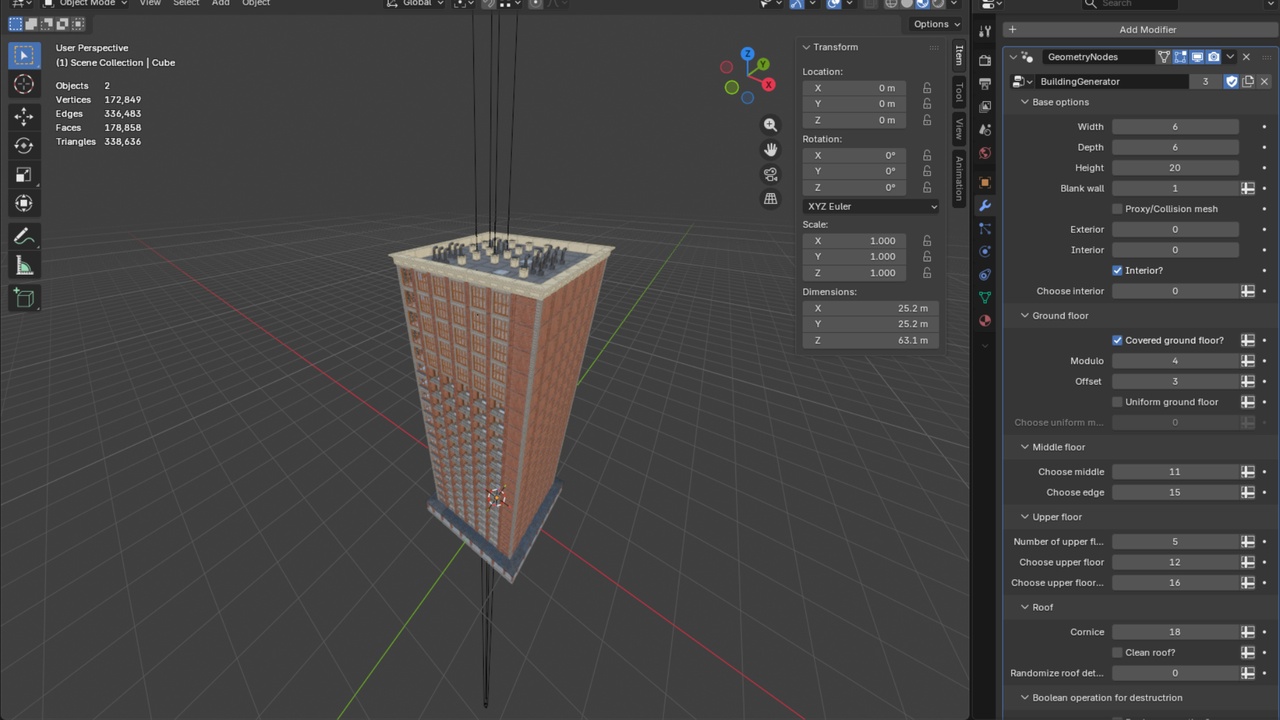
Task: Select the Measure ruler tool
Action: 24,266
